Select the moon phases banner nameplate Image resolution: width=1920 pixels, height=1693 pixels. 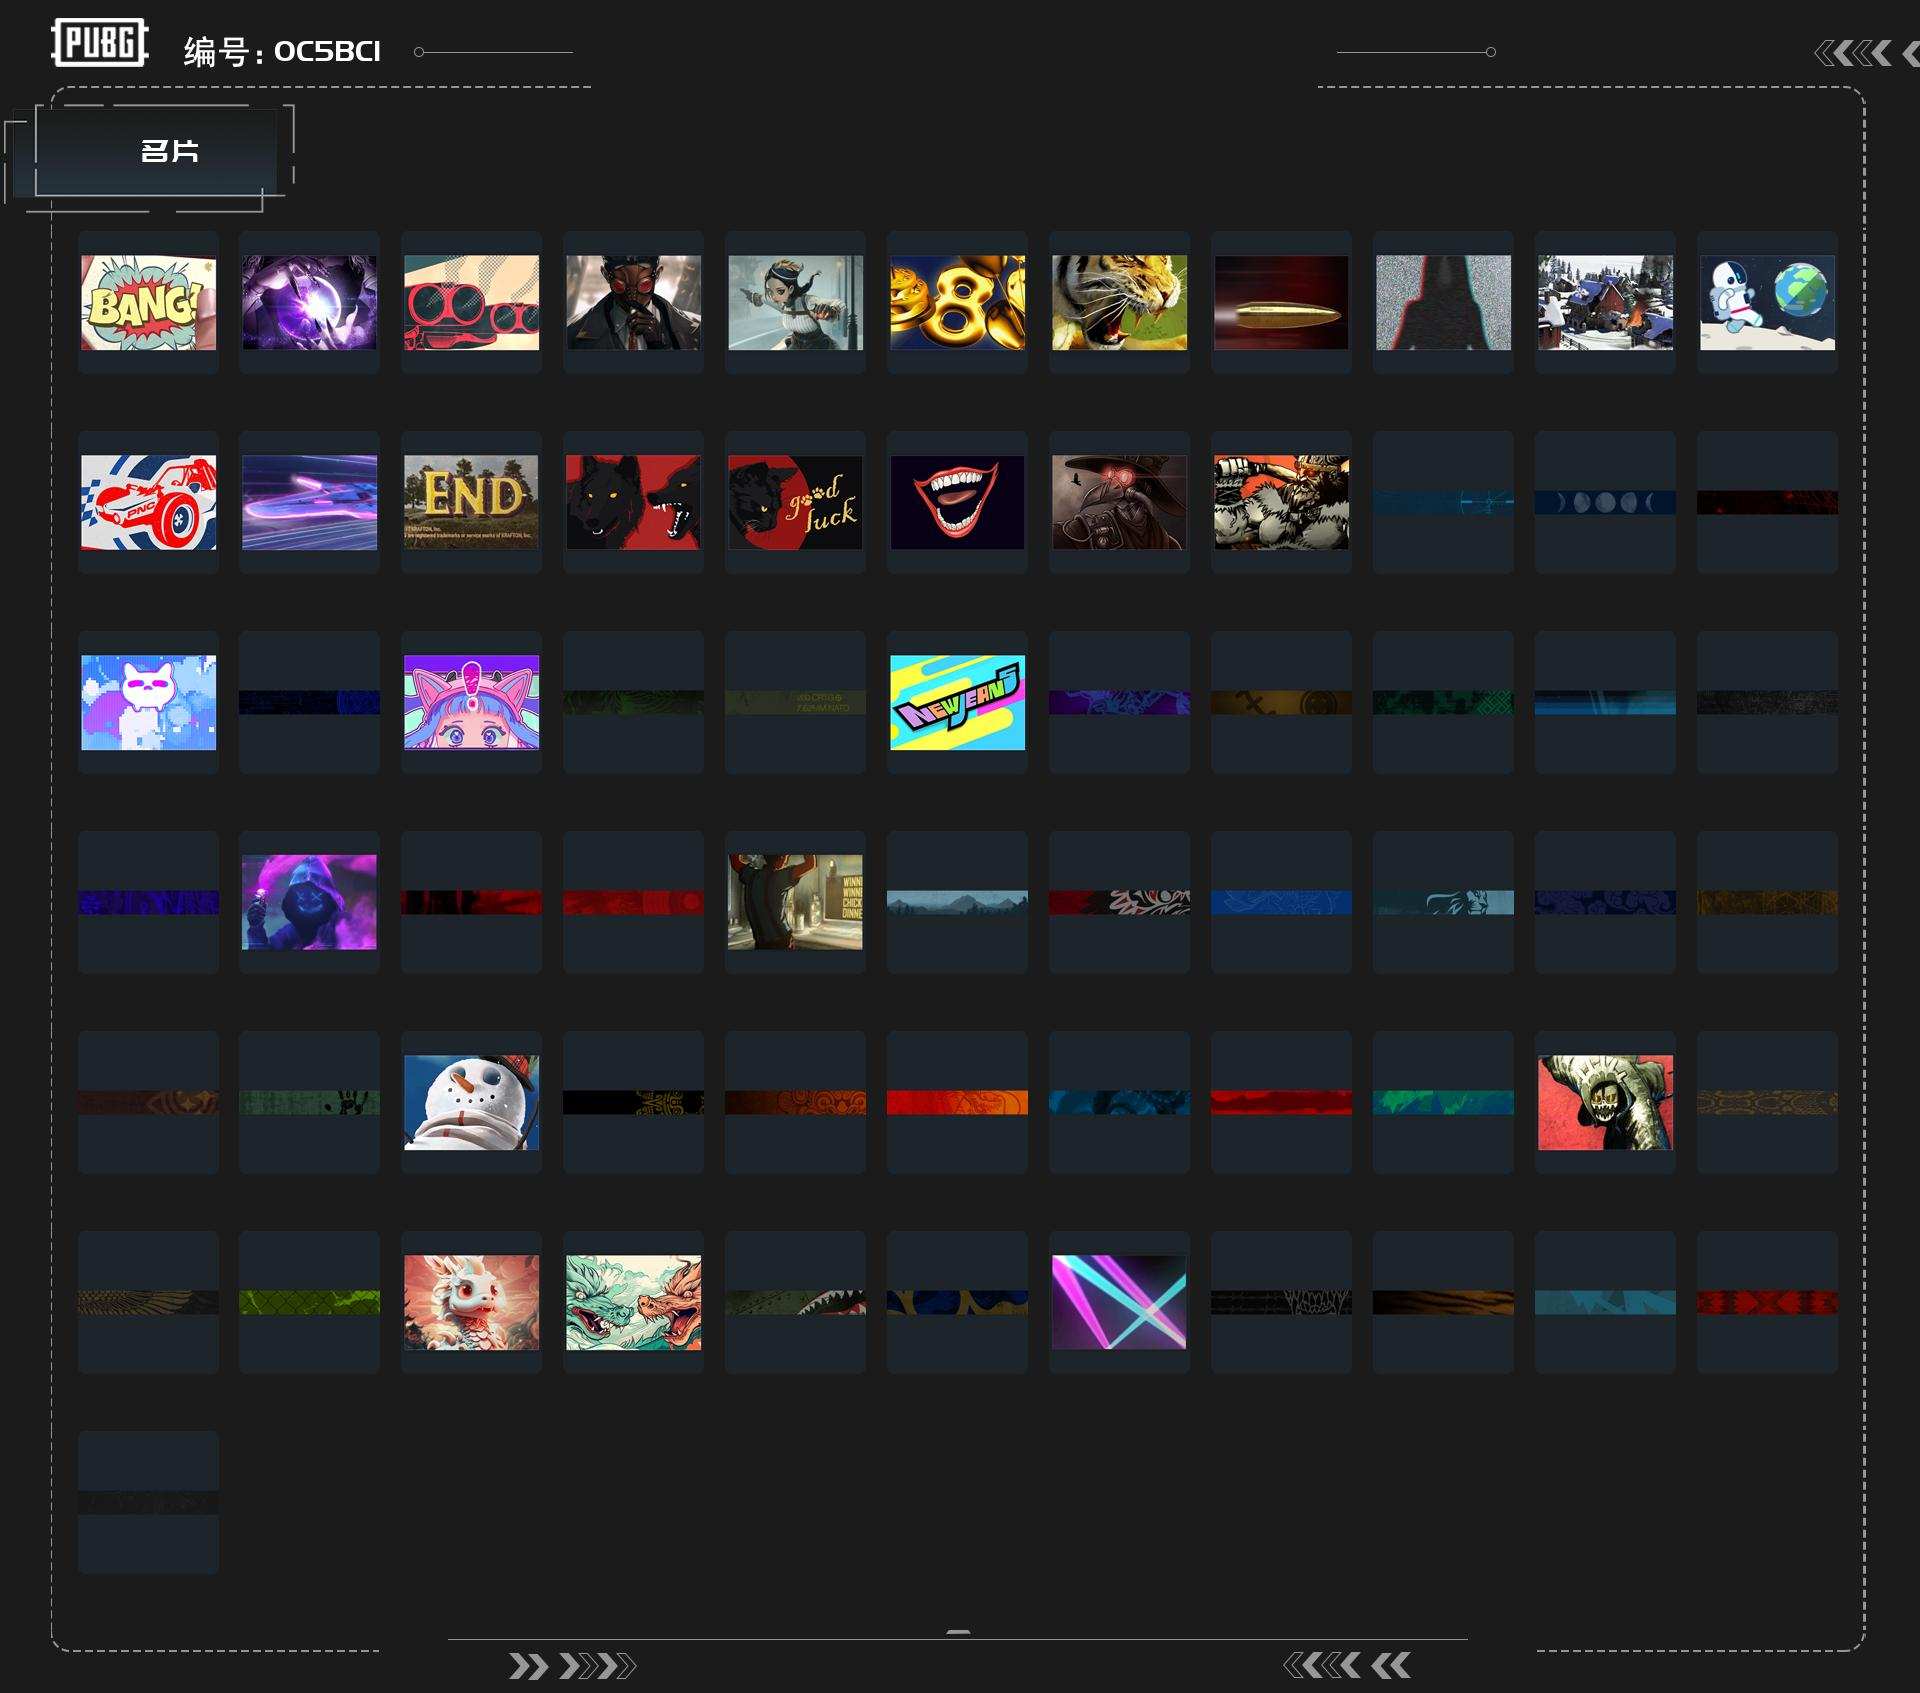(1605, 502)
